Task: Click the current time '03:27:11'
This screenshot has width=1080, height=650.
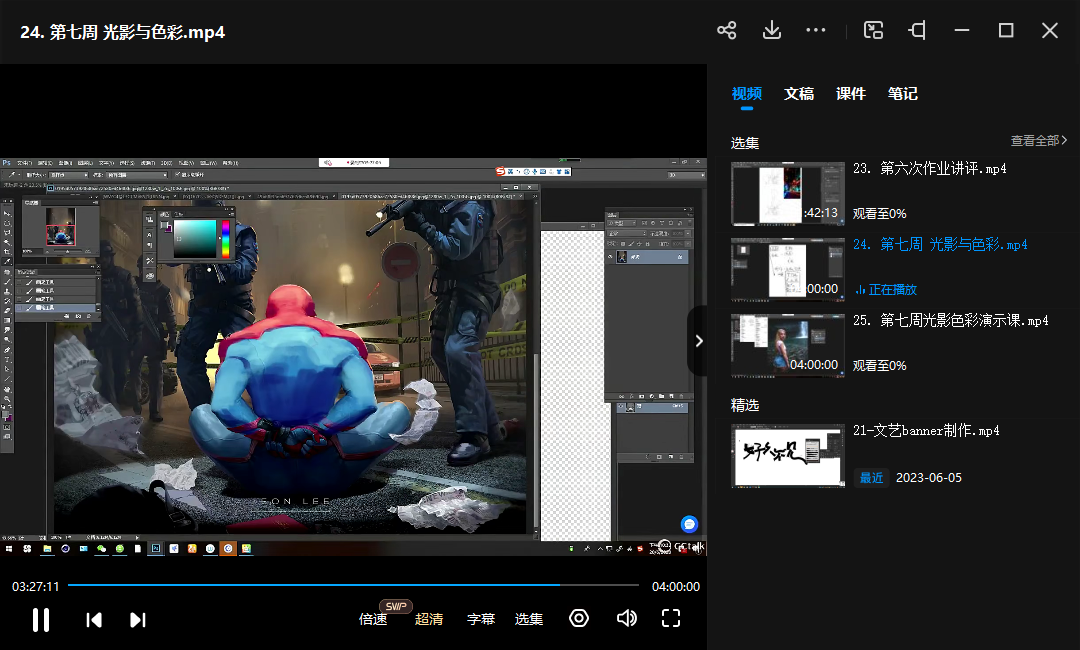Action: (x=36, y=587)
